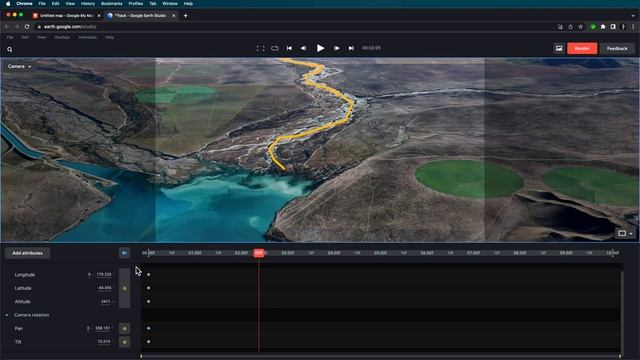640x360 pixels.
Task: Click the share page icon in address bar
Action: click(x=570, y=27)
